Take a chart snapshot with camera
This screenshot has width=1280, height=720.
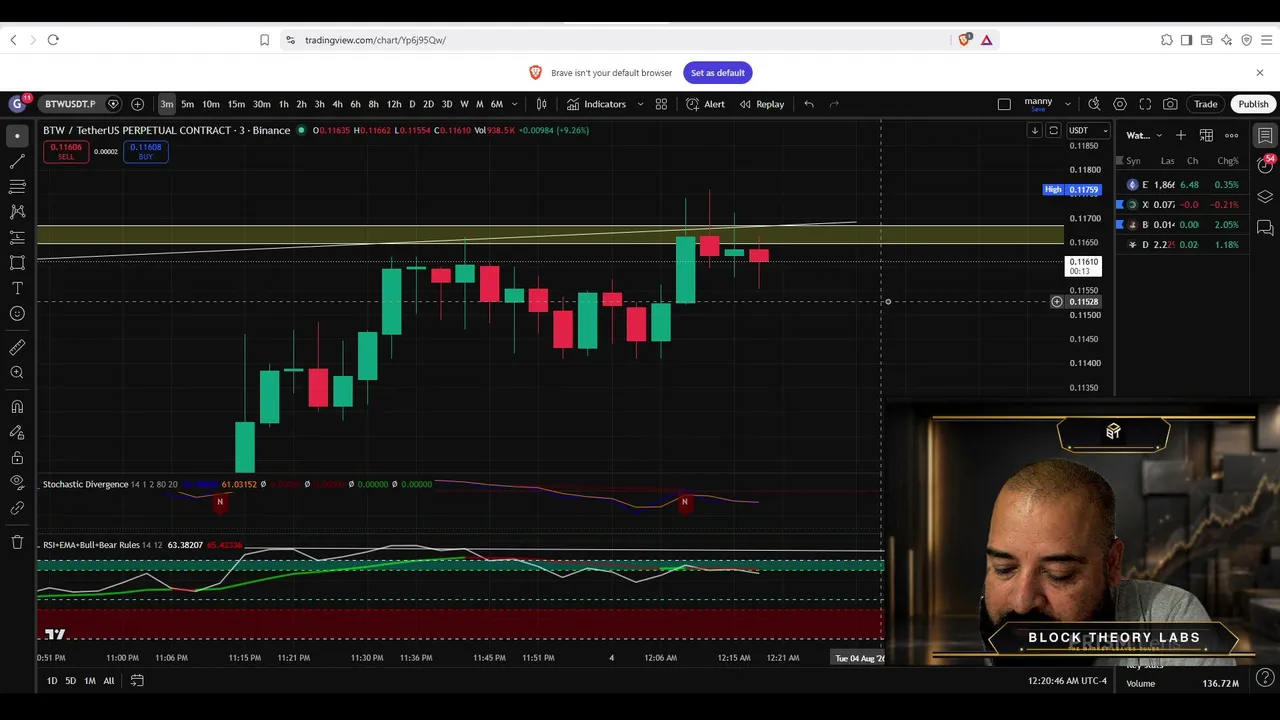tap(1170, 104)
